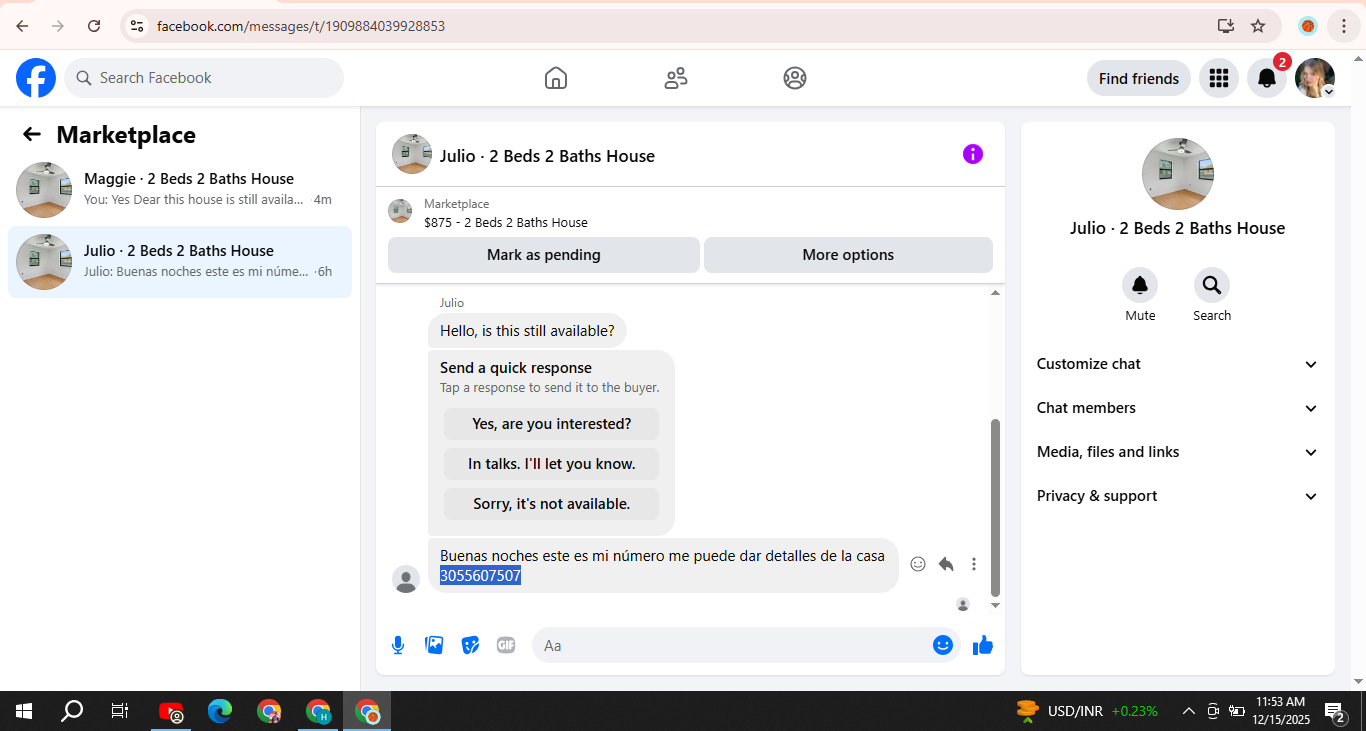Go to the Home feed icon

click(x=556, y=78)
